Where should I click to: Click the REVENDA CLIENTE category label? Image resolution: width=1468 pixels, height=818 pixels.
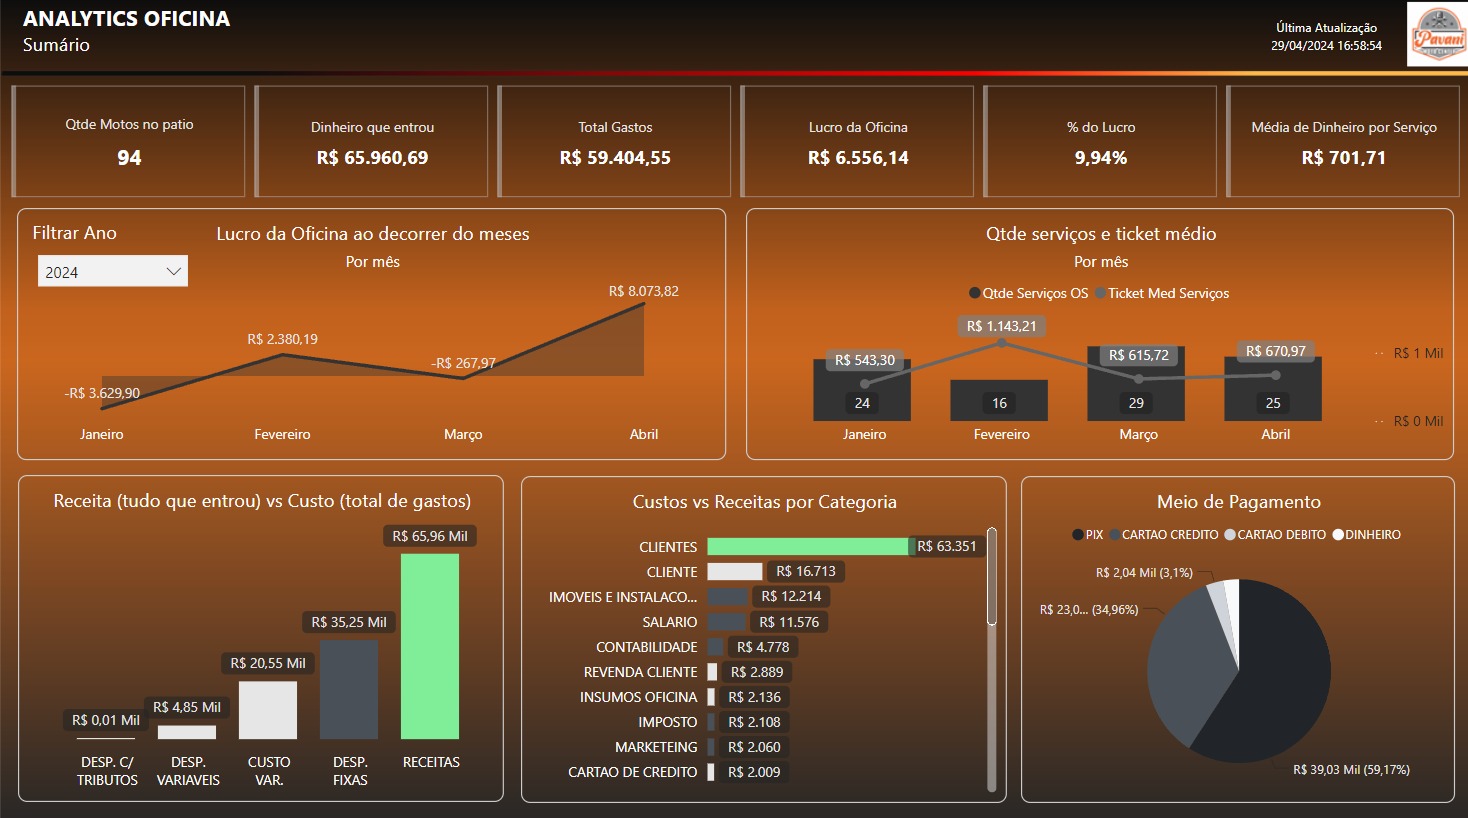tap(641, 672)
